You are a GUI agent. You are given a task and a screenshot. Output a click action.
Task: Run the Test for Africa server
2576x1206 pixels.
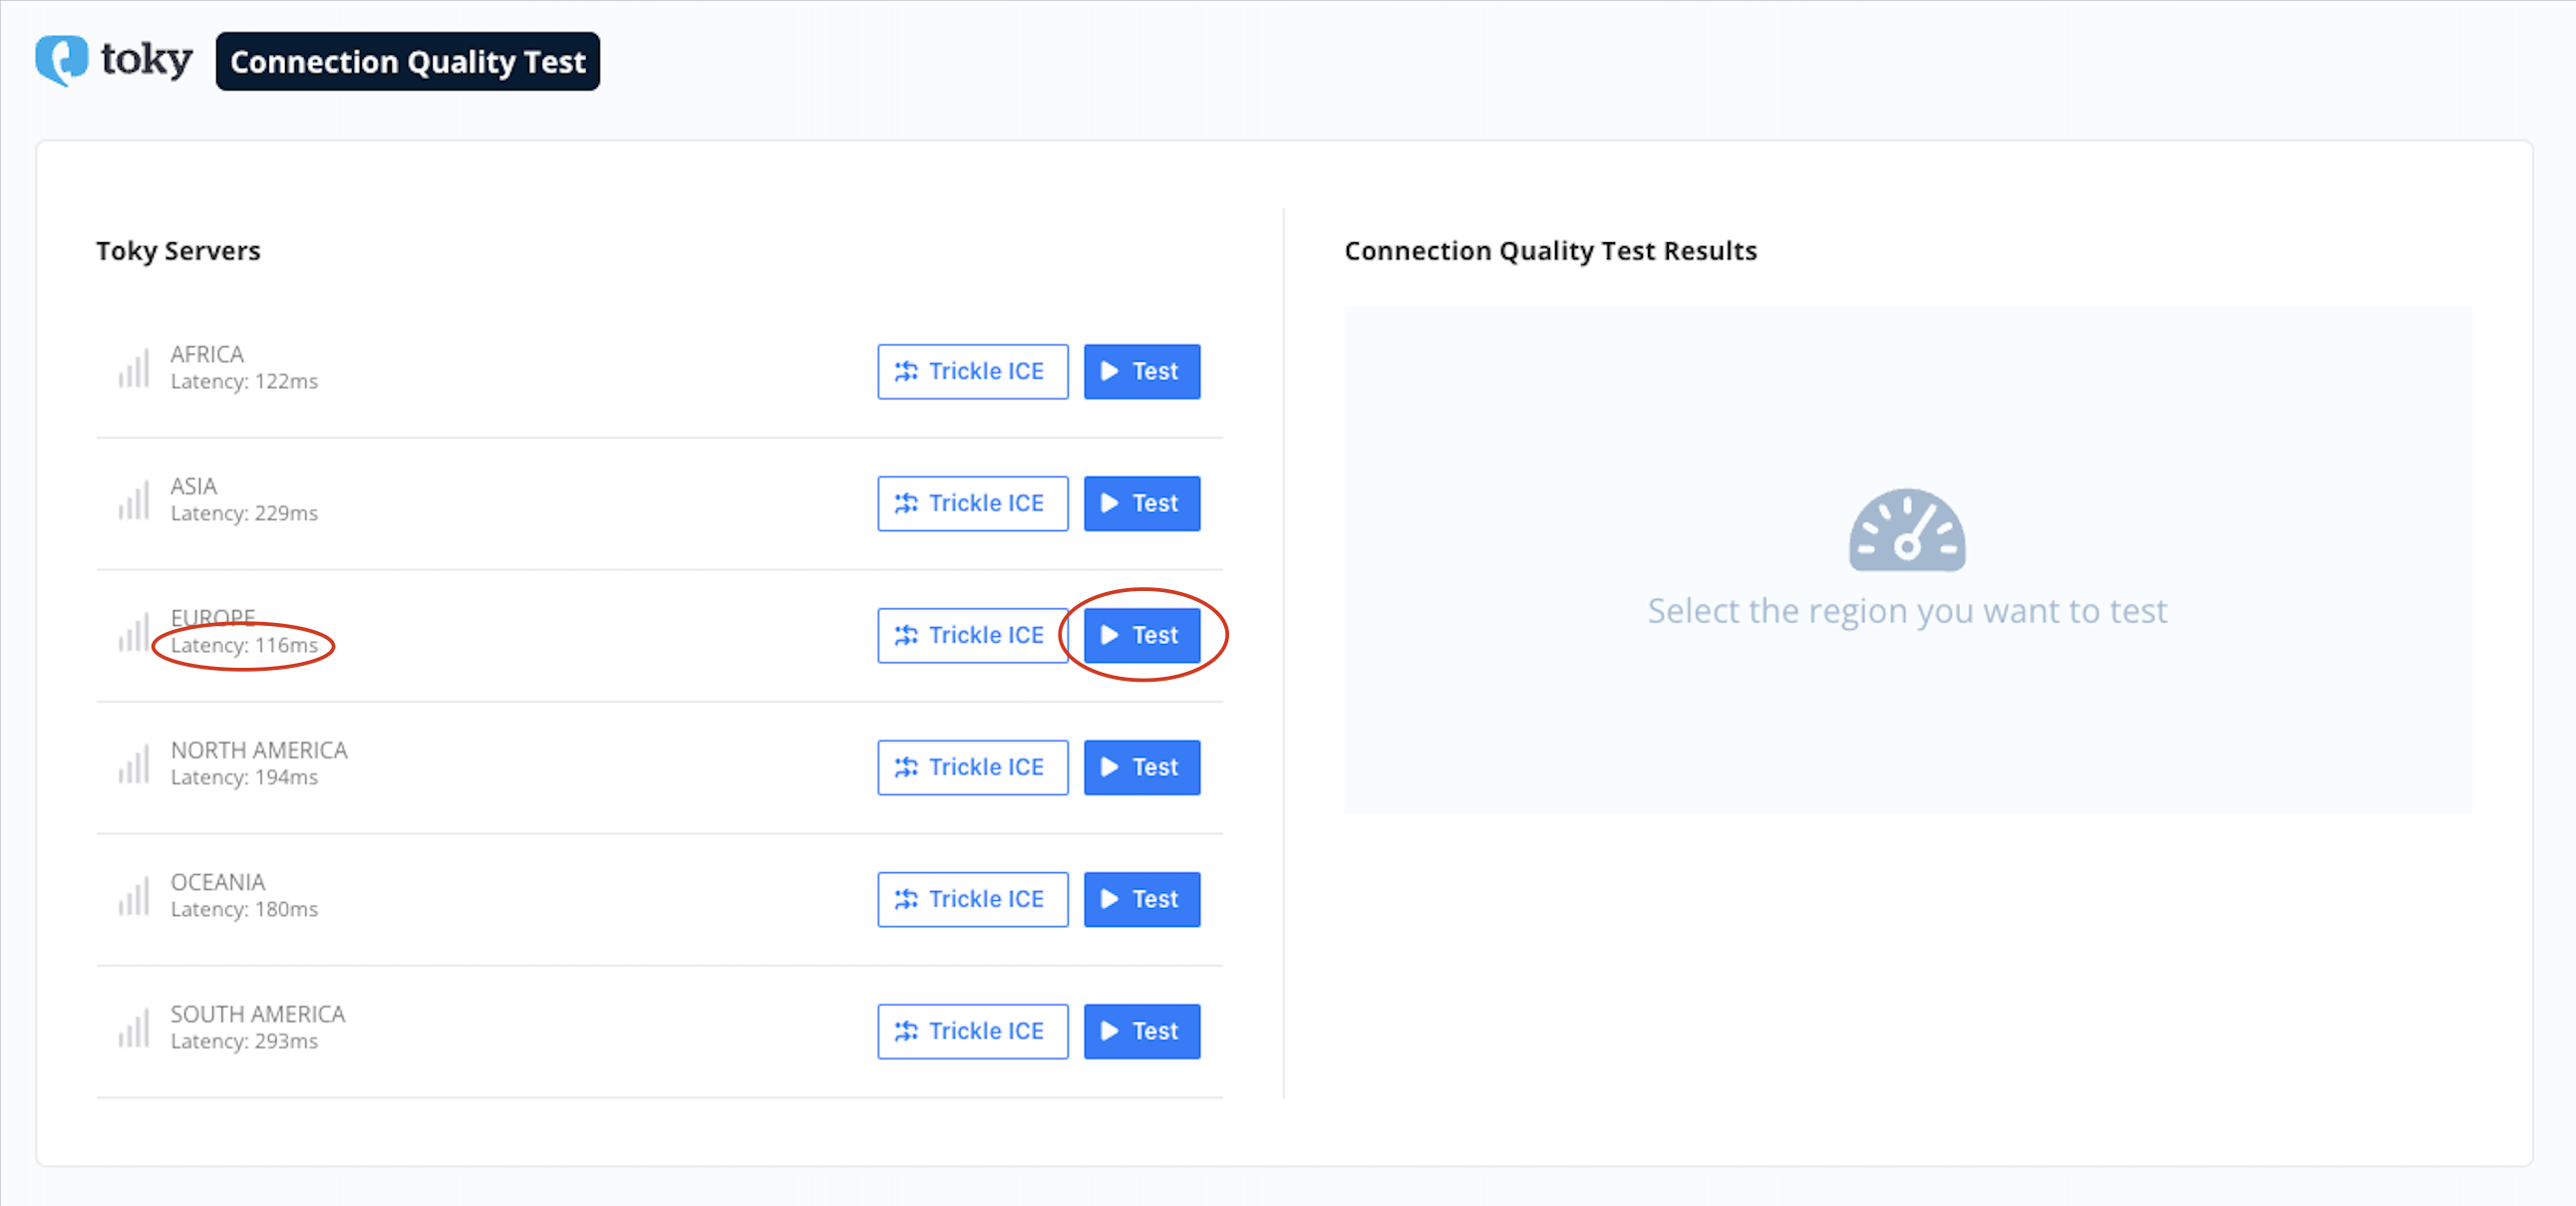(x=1141, y=371)
